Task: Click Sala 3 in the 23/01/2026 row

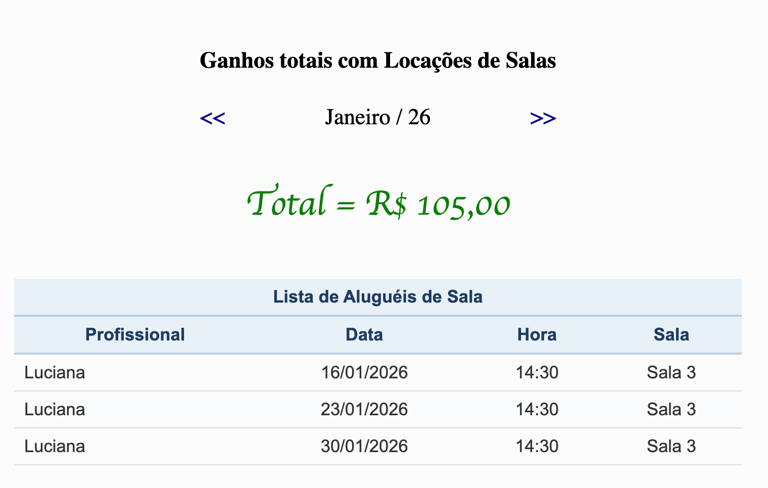Action: click(671, 409)
